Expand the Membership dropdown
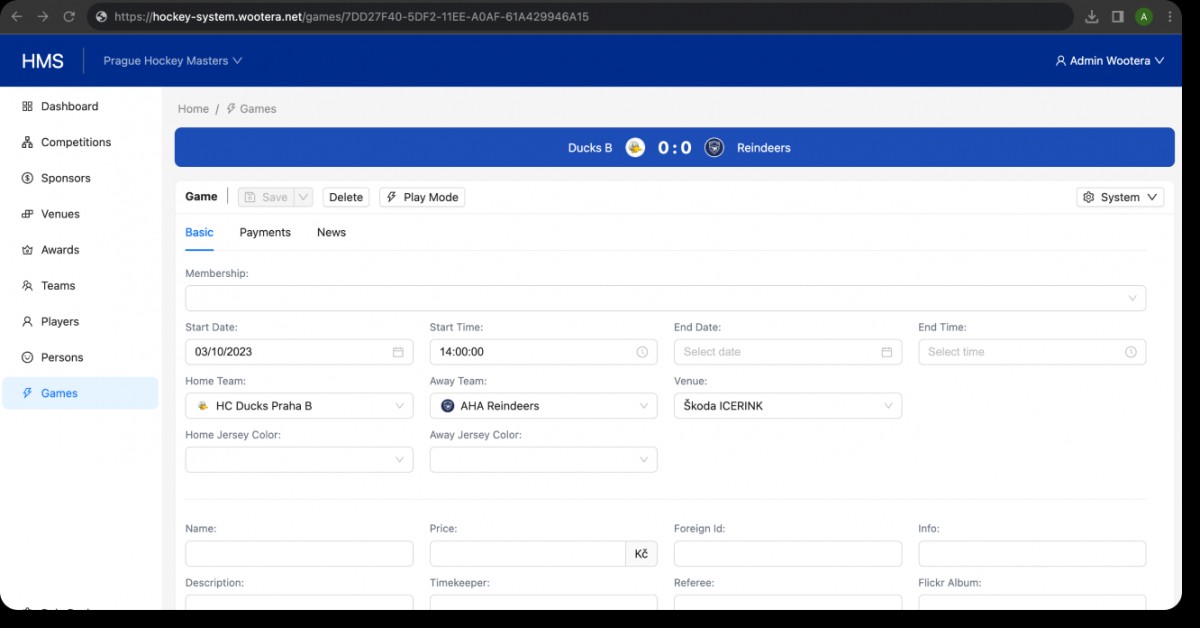Screen dimensions: 1200x628 pos(665,298)
